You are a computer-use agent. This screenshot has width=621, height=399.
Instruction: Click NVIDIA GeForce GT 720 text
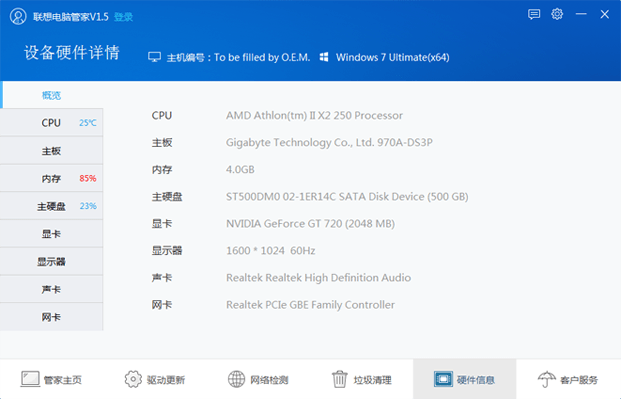click(310, 224)
